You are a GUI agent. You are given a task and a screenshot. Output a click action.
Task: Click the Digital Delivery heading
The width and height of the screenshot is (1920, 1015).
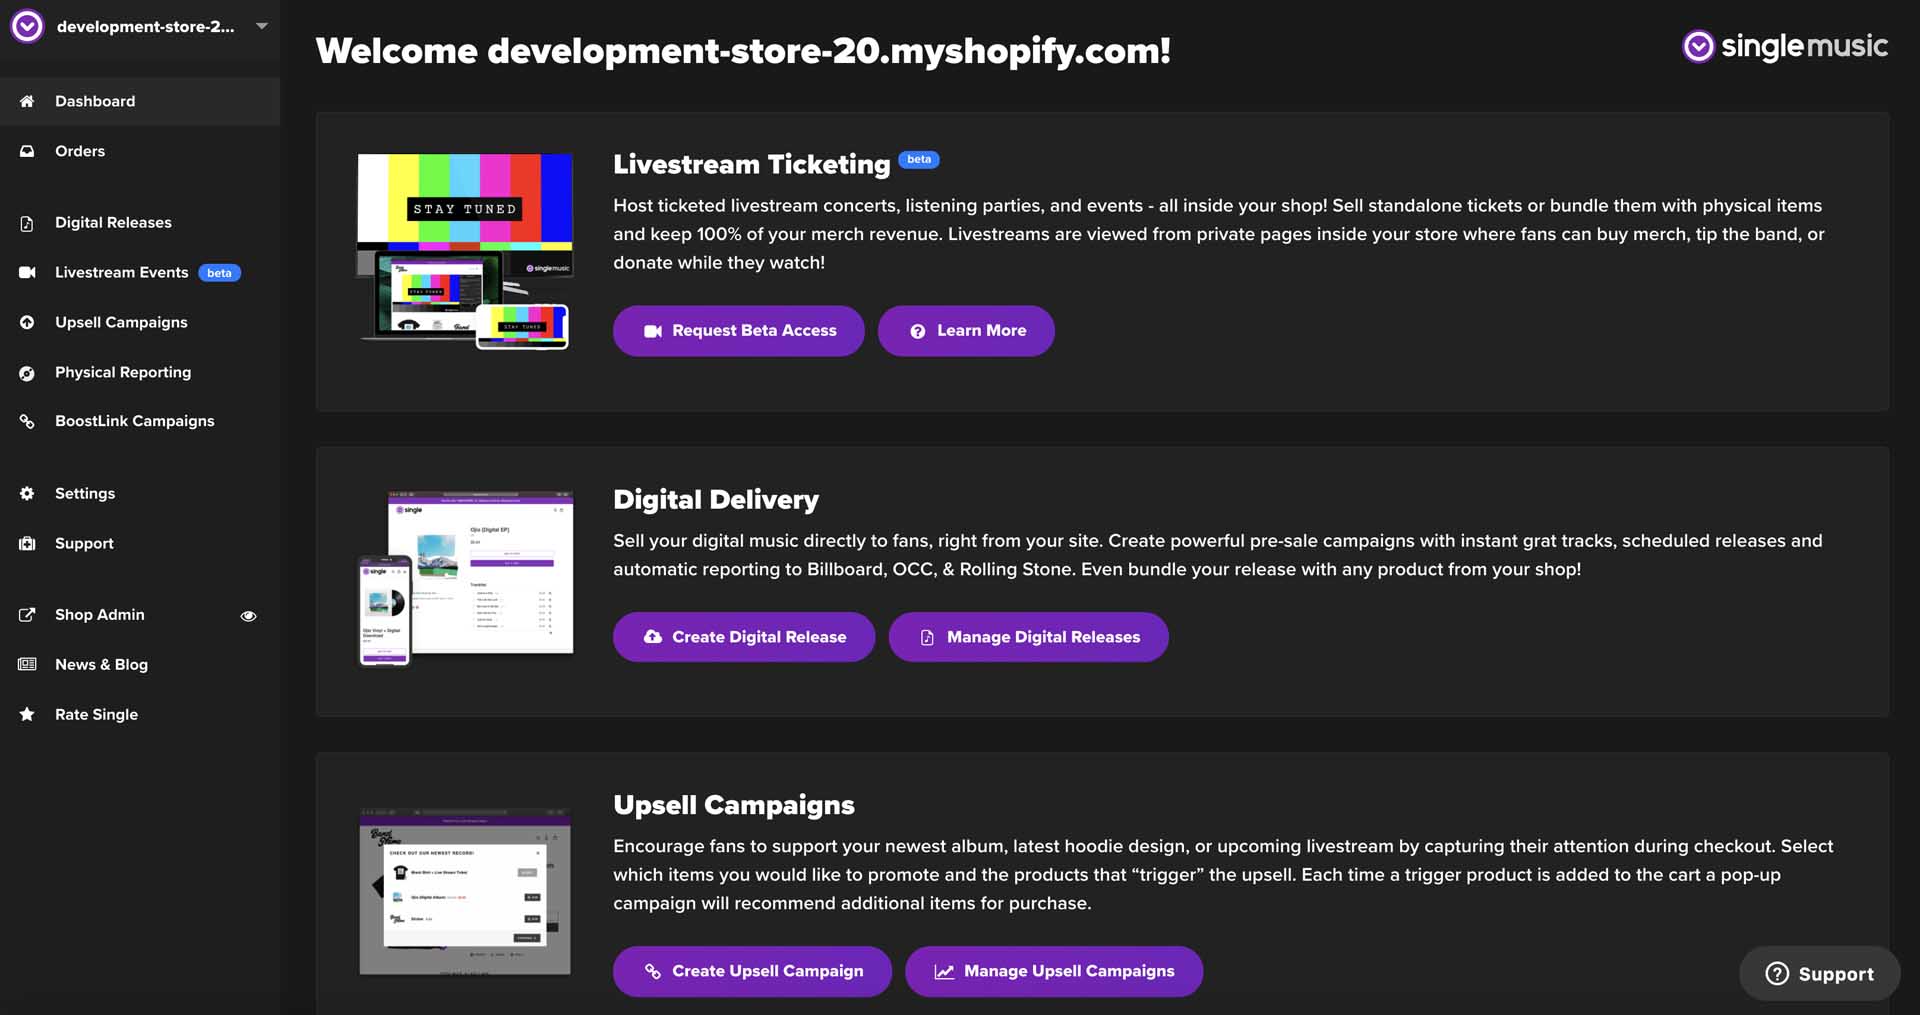coord(716,499)
